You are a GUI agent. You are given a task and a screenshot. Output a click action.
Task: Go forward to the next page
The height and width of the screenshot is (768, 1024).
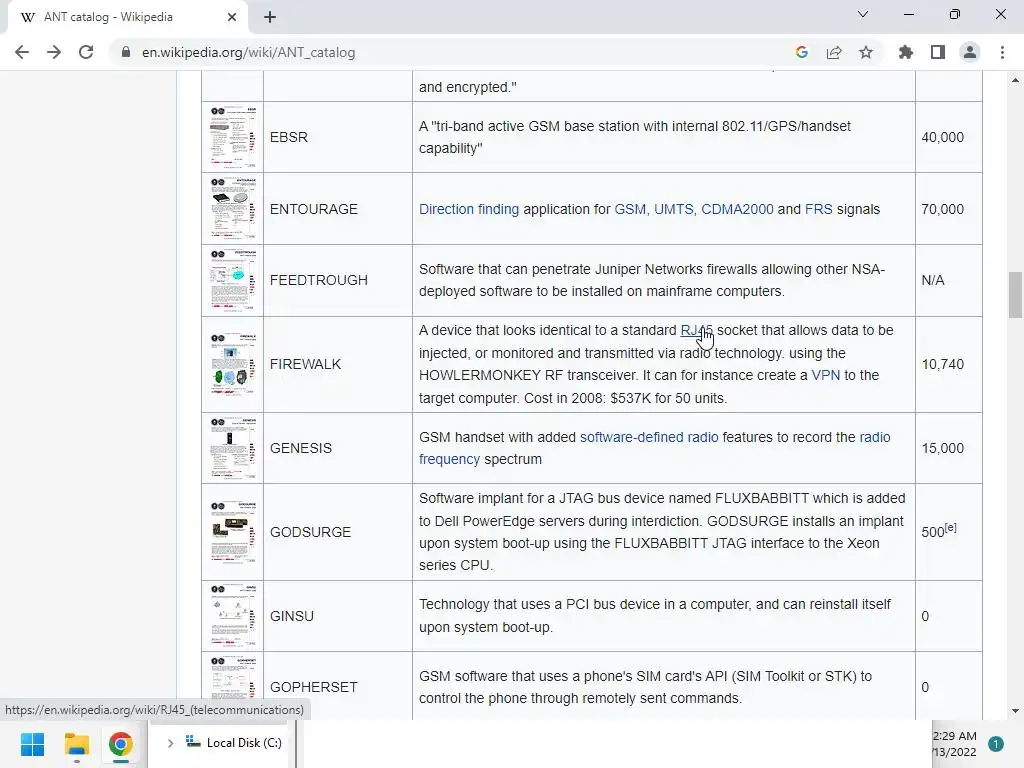point(54,52)
